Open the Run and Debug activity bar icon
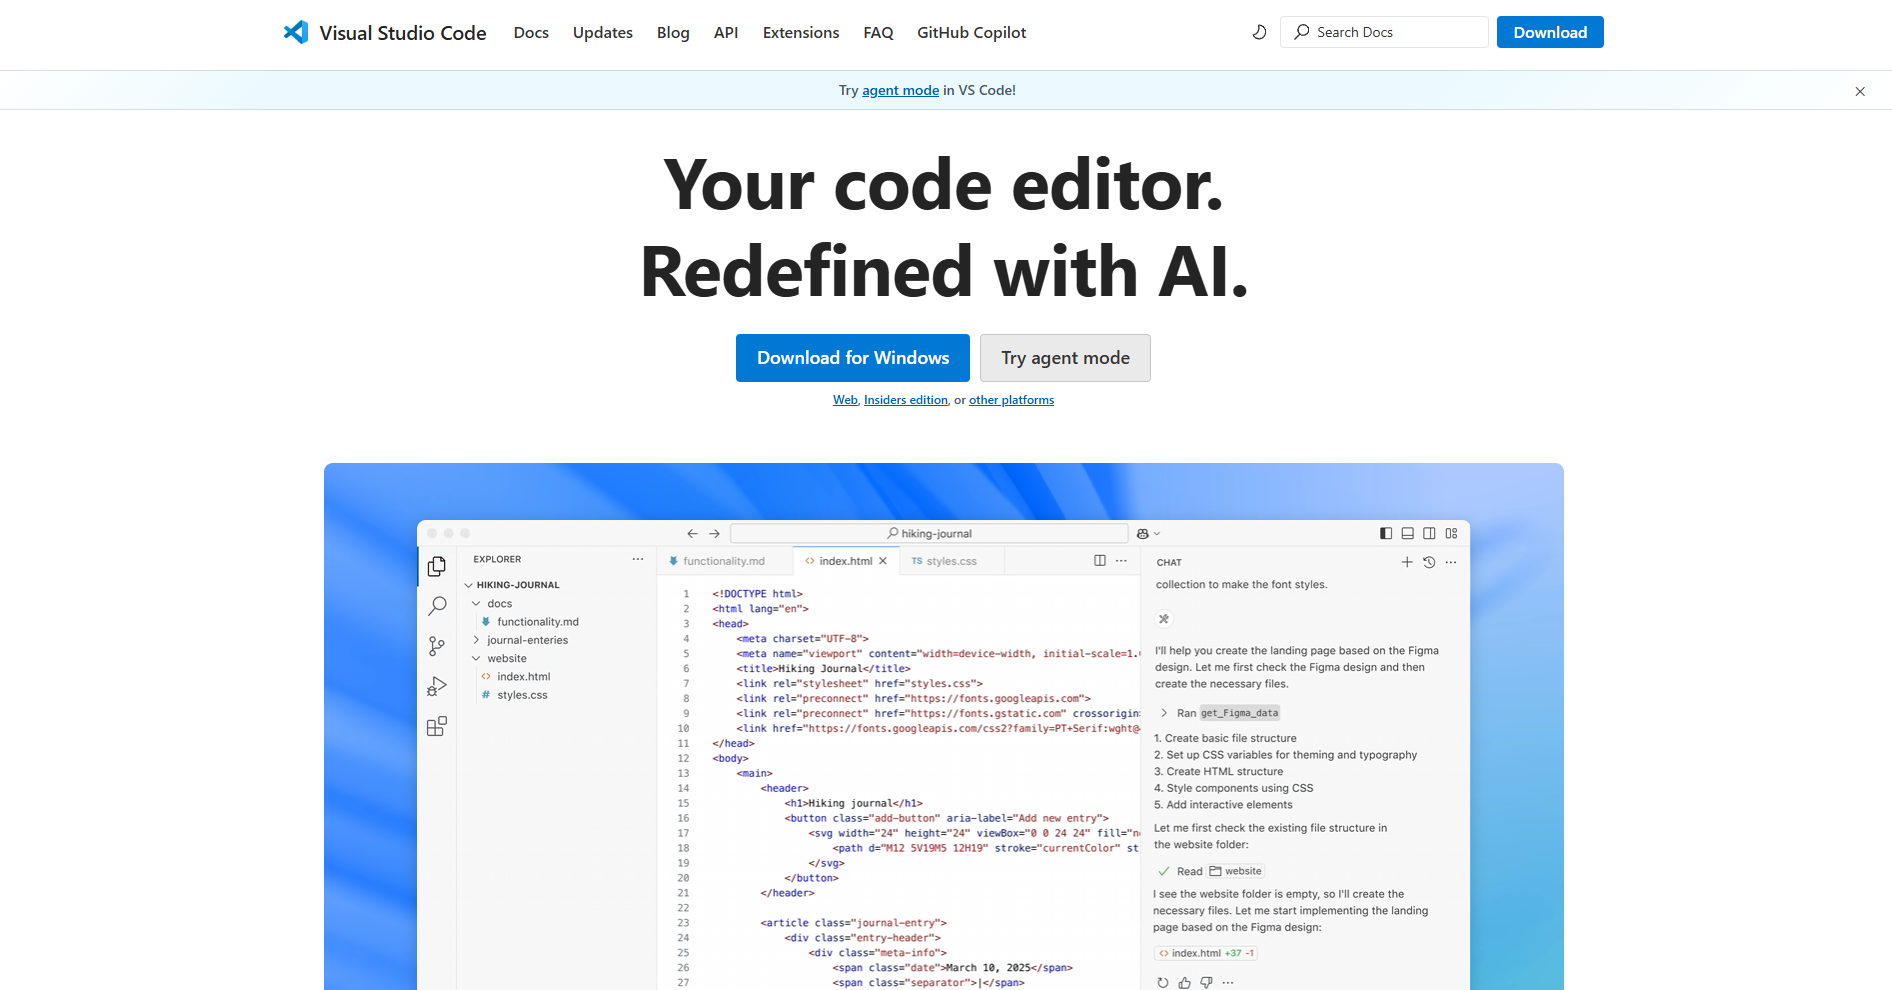Image resolution: width=1892 pixels, height=990 pixels. click(437, 686)
